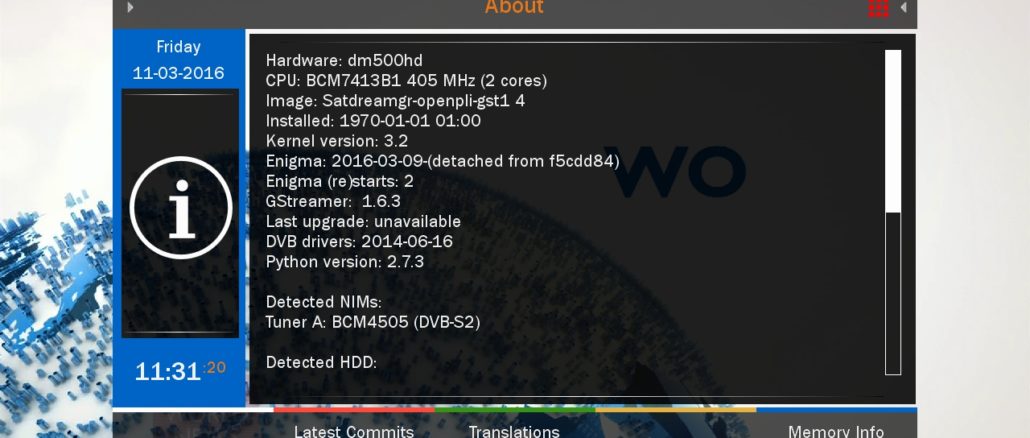Click the About title in header
Viewport: 1030px width, 438px height.
coord(514,7)
